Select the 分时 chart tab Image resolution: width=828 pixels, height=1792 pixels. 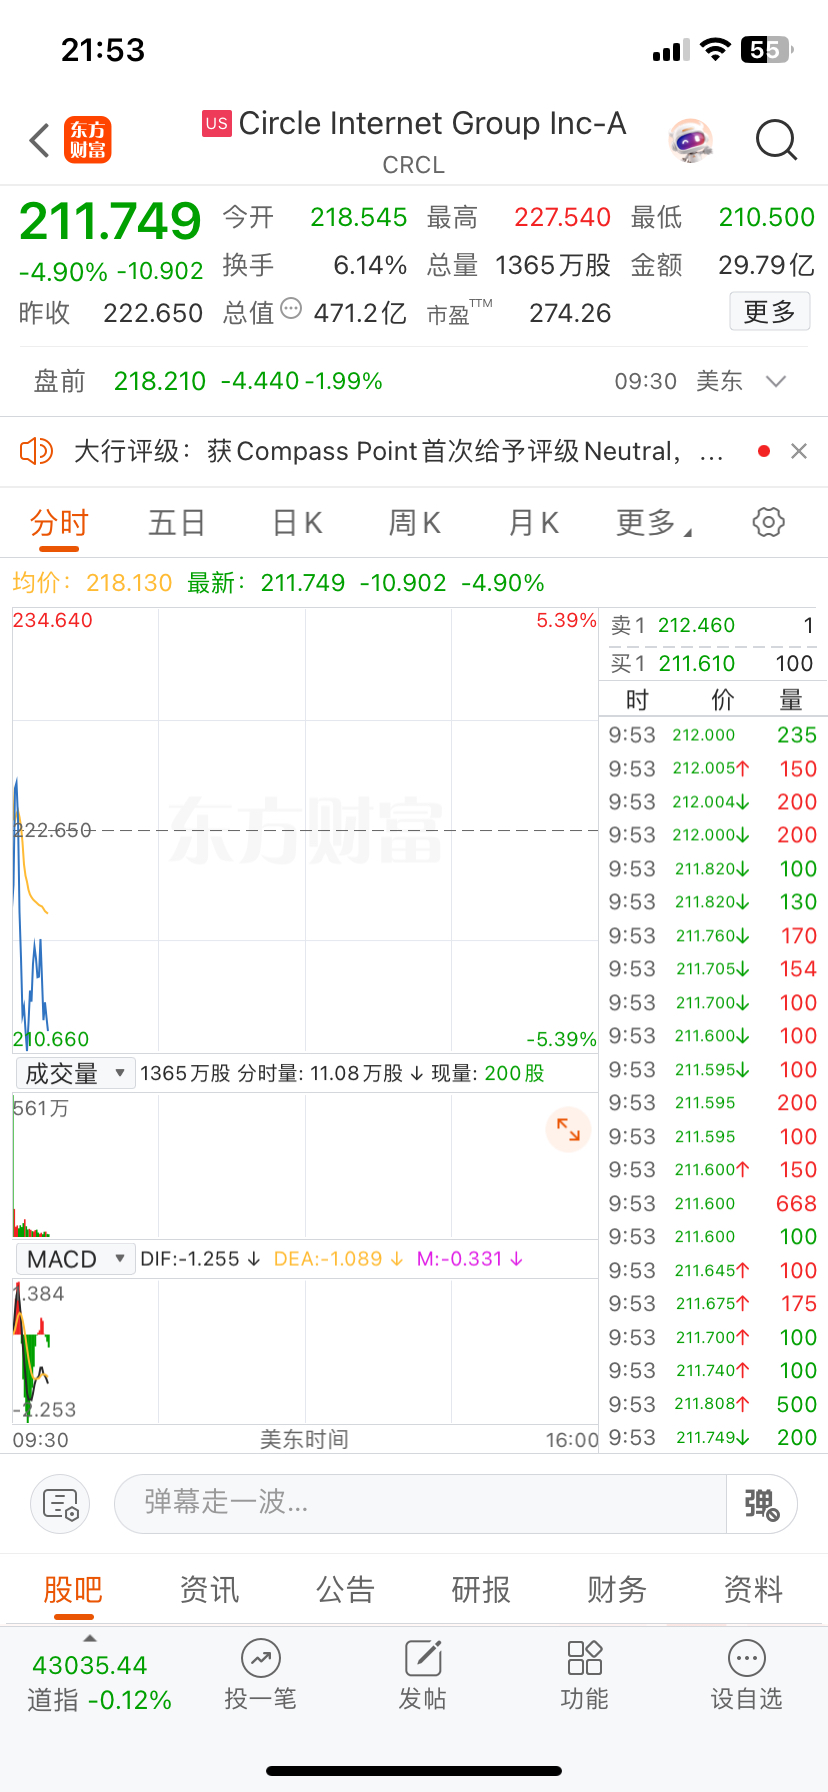pyautogui.click(x=59, y=522)
